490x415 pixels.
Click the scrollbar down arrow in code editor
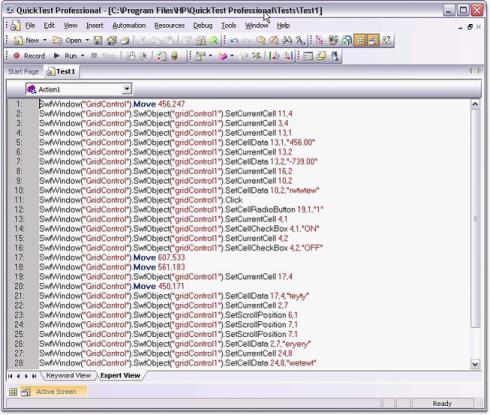tap(475, 364)
